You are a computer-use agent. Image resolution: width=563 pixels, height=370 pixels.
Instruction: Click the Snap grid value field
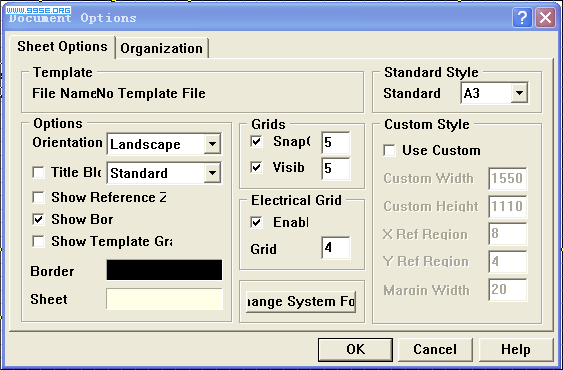click(x=336, y=143)
